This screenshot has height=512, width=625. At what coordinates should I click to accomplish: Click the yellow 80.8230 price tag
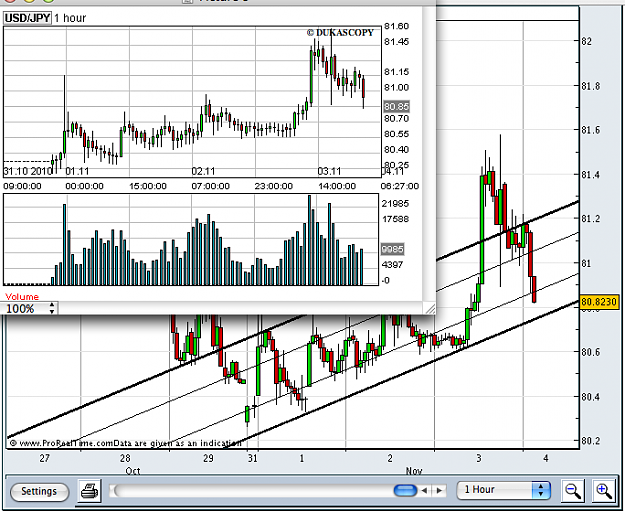[x=599, y=302]
